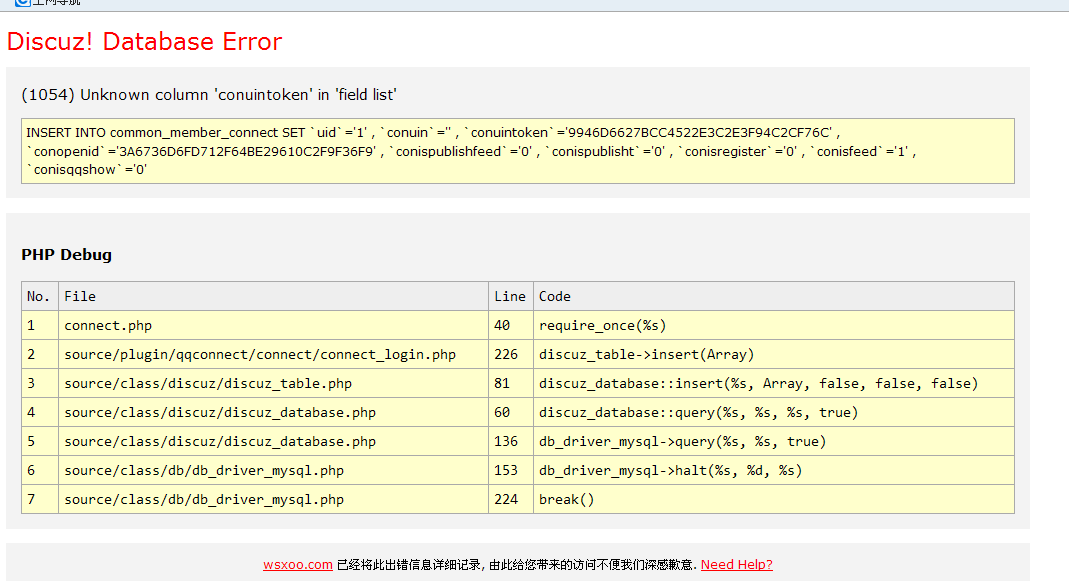The width and height of the screenshot is (1069, 581).
Task: Click the Need Help? link
Action: coord(736,565)
